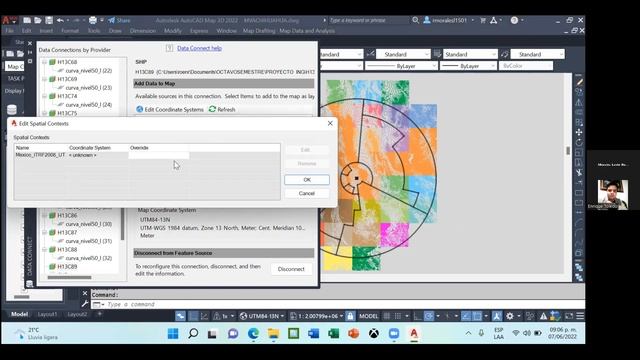Toggle the MODEL space button in status bar
The height and width of the screenshot is (360, 640).
tap(369, 316)
